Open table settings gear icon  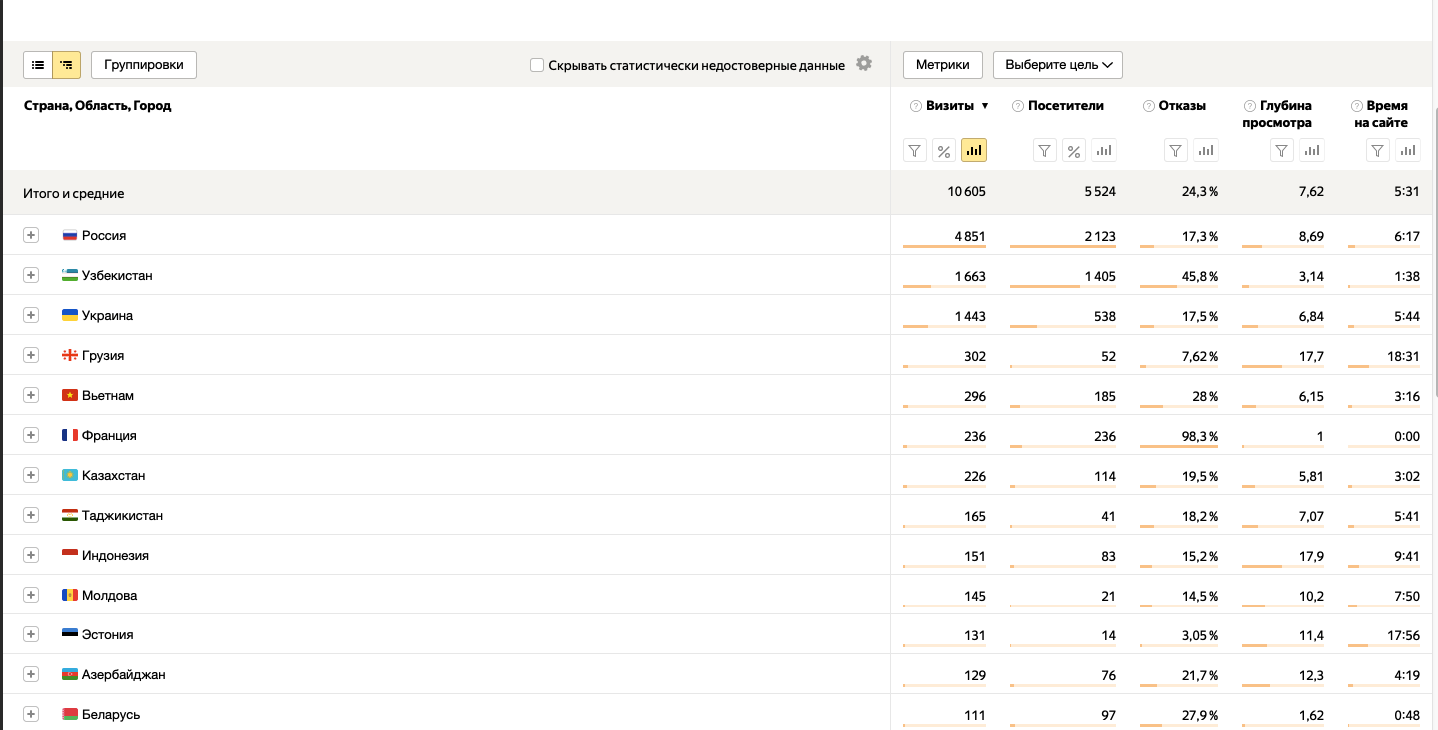point(864,64)
